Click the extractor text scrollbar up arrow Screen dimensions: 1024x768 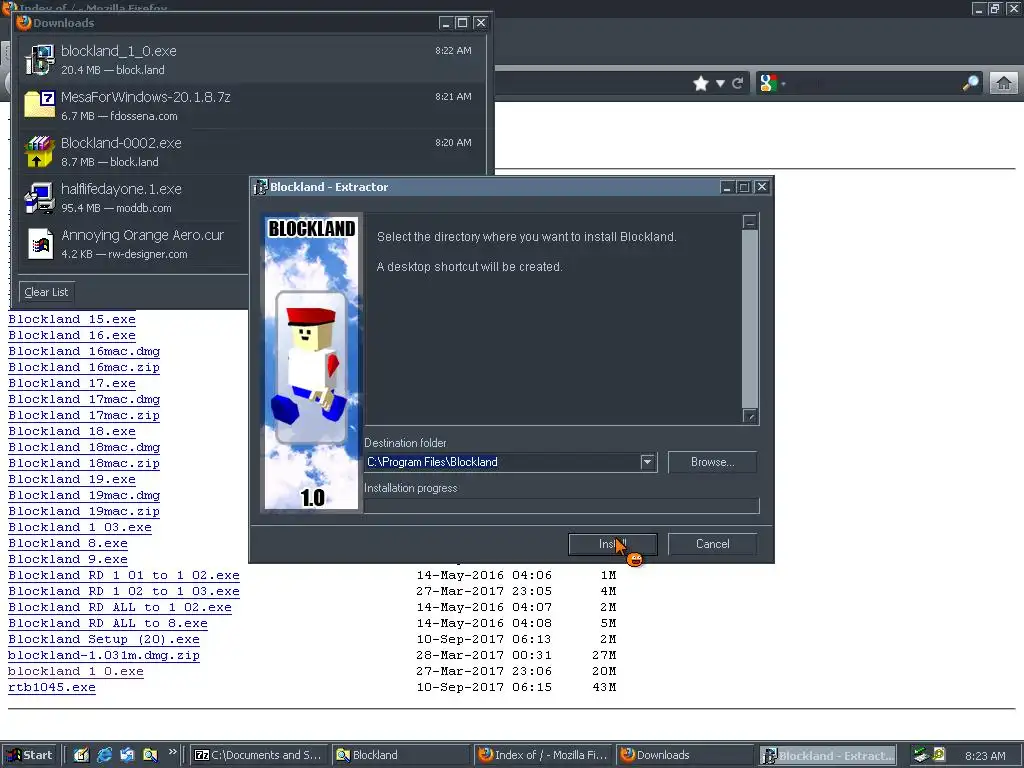click(x=750, y=222)
